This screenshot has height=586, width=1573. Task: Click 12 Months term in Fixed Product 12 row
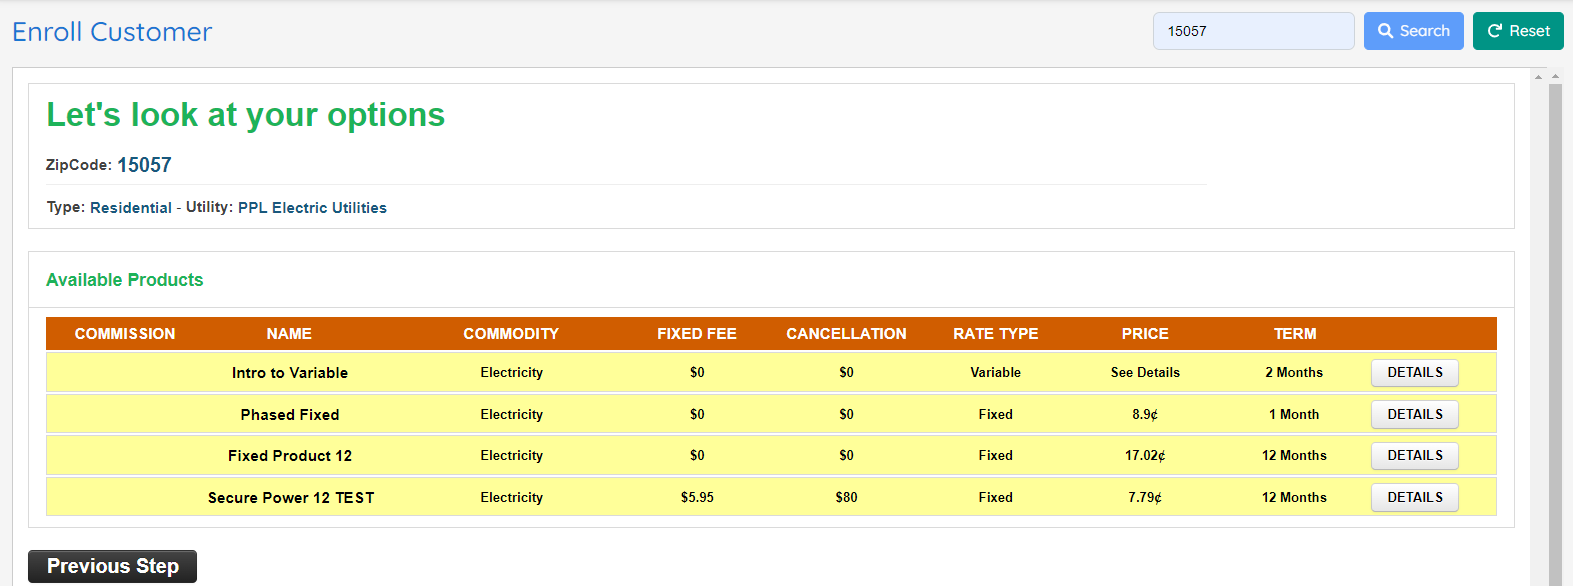(x=1294, y=456)
